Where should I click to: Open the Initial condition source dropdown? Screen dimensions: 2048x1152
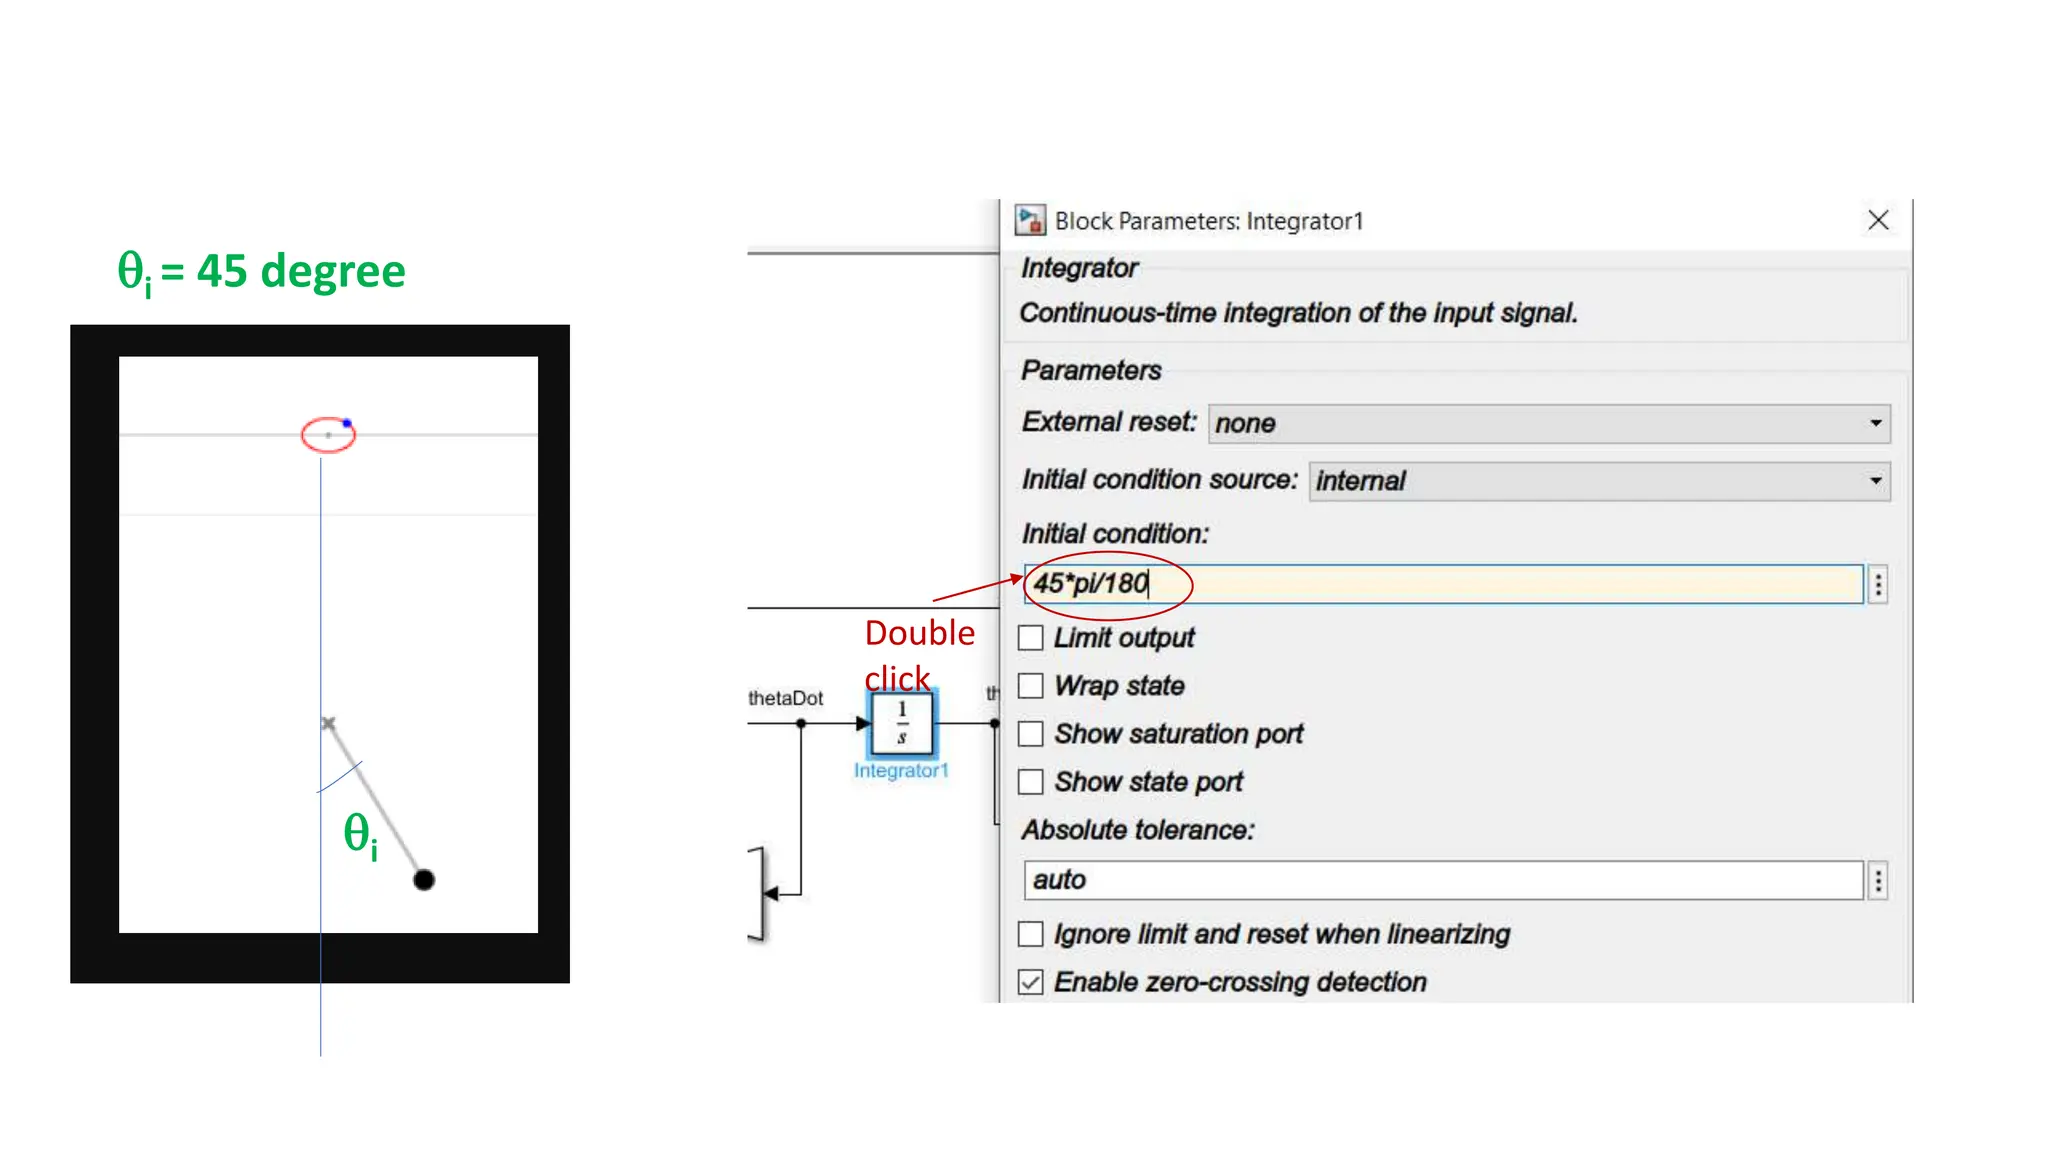pyautogui.click(x=1598, y=481)
